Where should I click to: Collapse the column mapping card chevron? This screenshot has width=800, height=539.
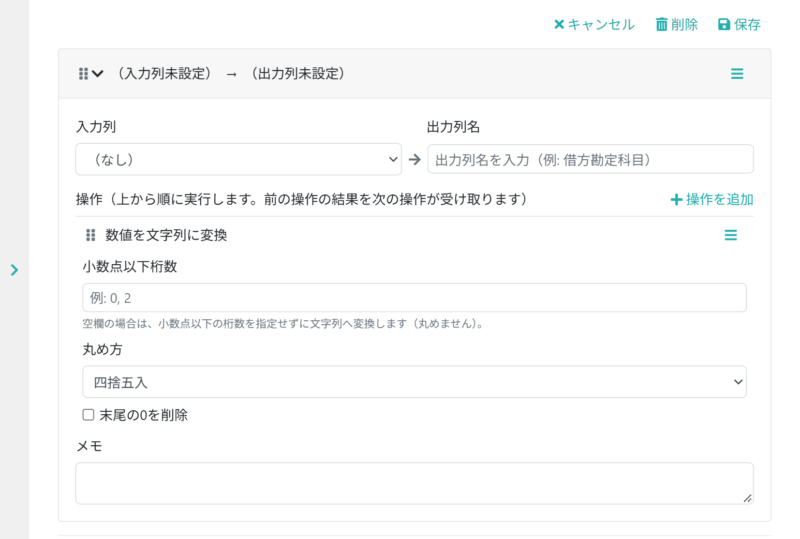click(x=97, y=74)
